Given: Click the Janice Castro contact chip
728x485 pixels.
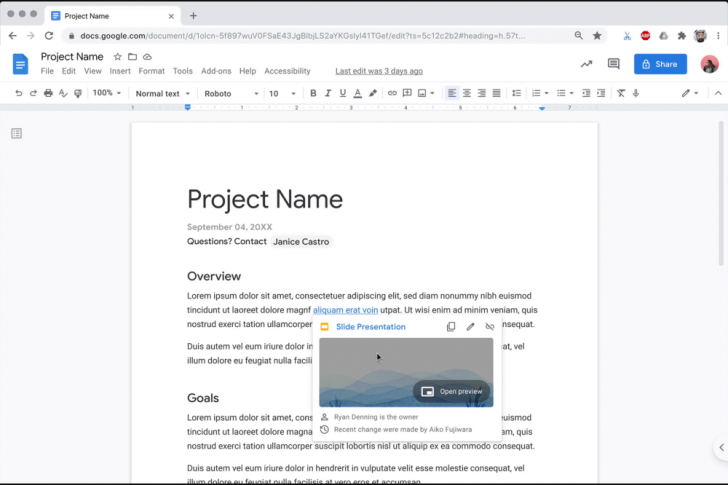Looking at the screenshot, I should (301, 242).
